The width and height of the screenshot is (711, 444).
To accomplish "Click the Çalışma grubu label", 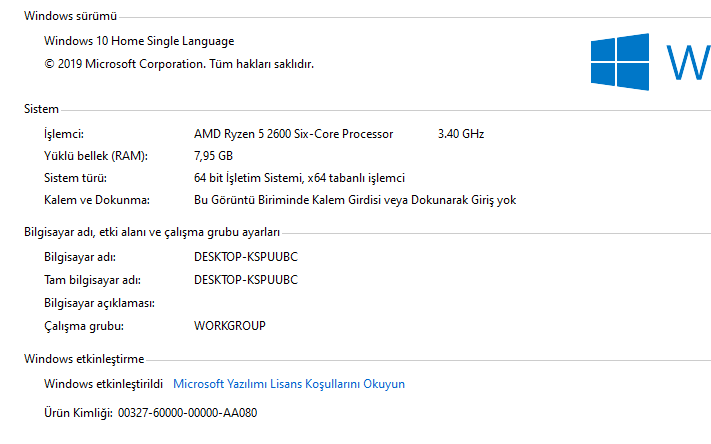I will (83, 326).
